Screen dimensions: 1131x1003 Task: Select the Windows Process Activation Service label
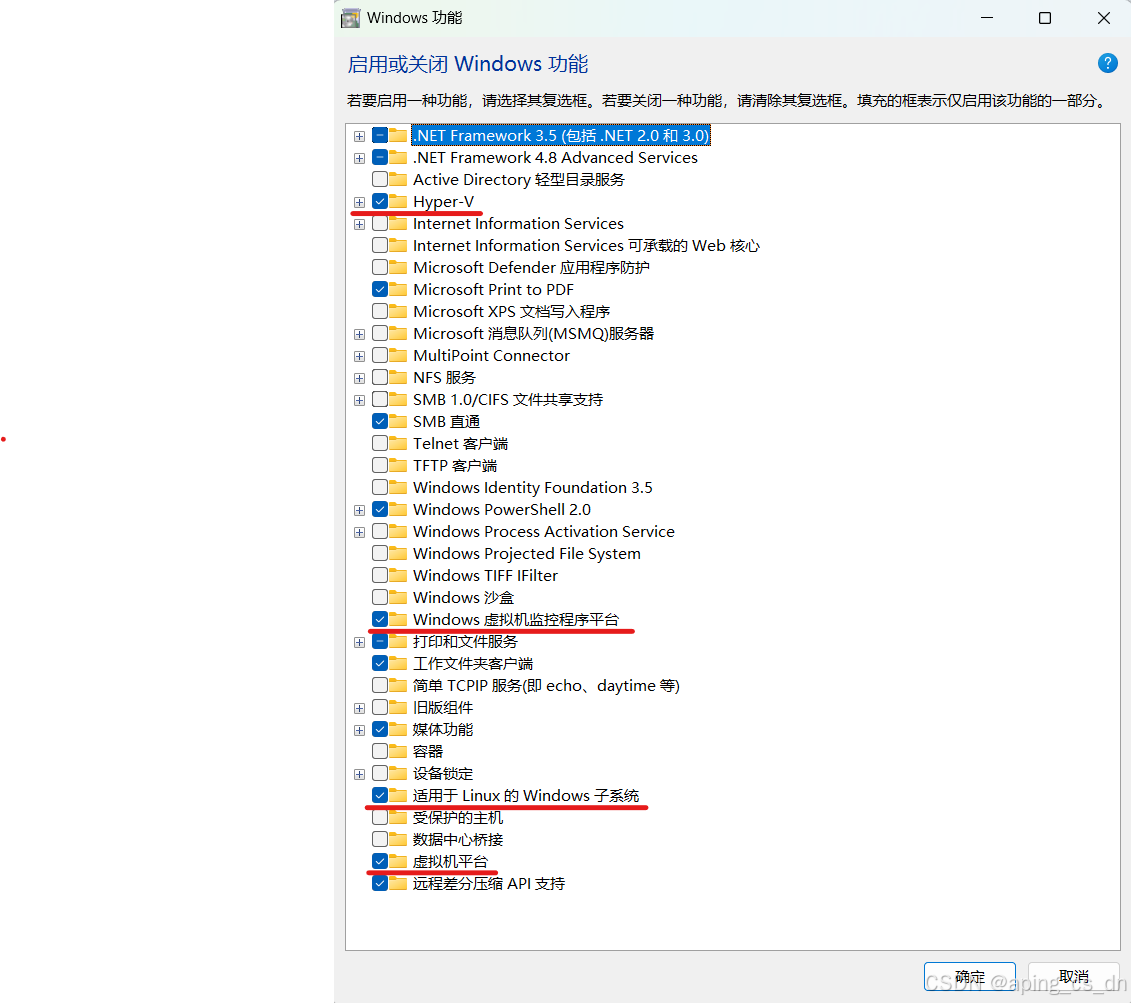click(x=544, y=531)
